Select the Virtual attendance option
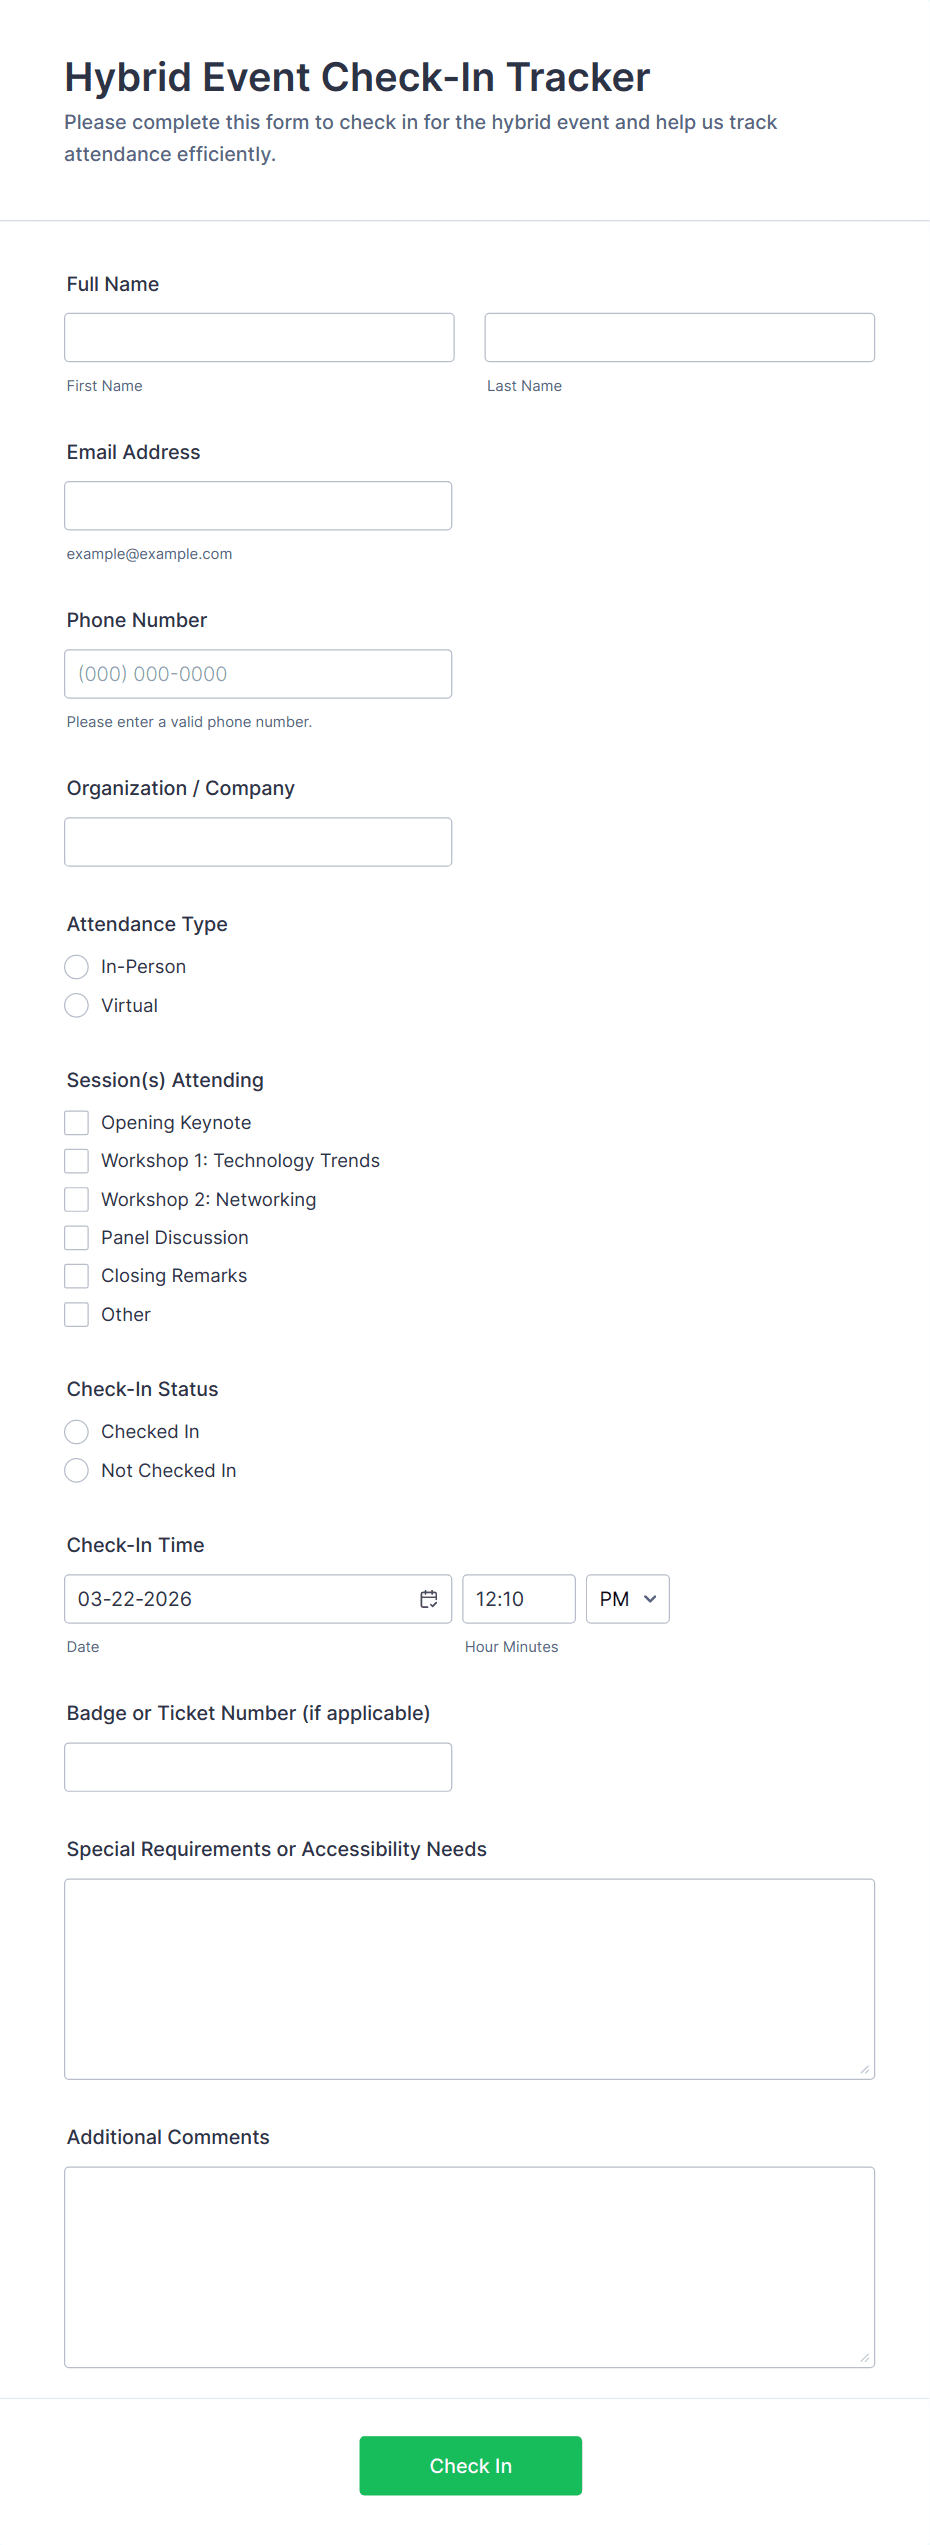Viewport: 930px width, 2545px height. (x=77, y=1005)
